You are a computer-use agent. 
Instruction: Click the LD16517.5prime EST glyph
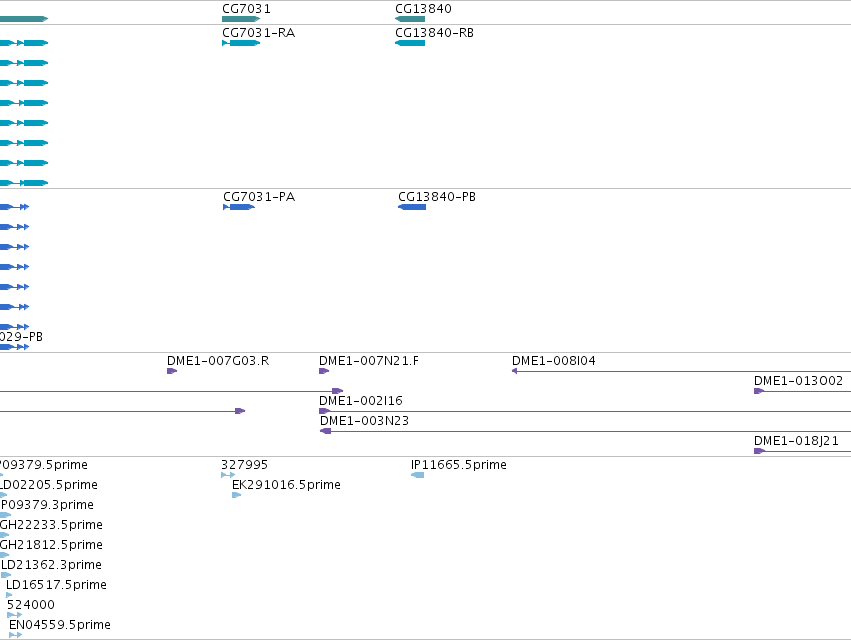tap(9, 595)
